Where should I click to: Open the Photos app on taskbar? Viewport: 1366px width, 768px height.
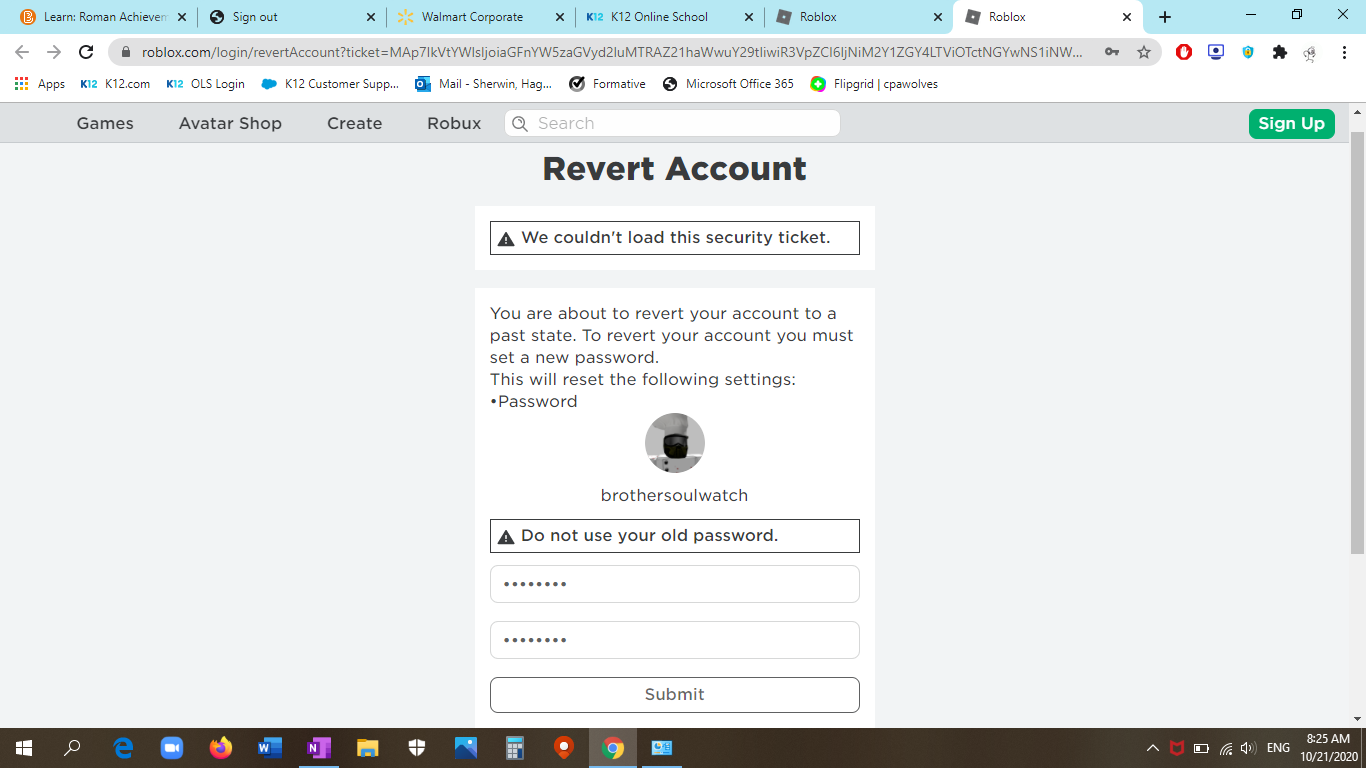tap(466, 748)
